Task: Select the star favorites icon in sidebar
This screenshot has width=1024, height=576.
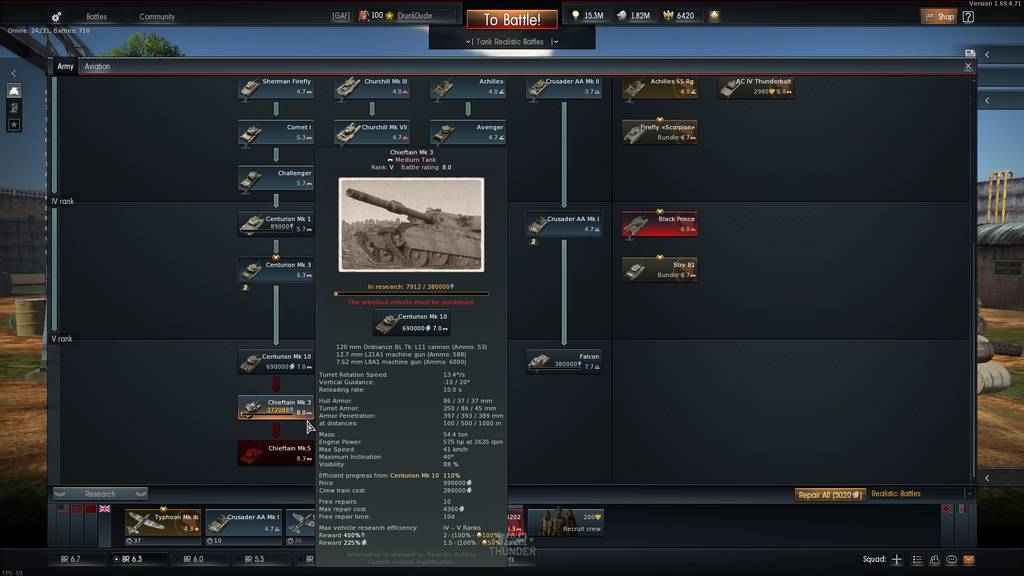Action: [14, 124]
